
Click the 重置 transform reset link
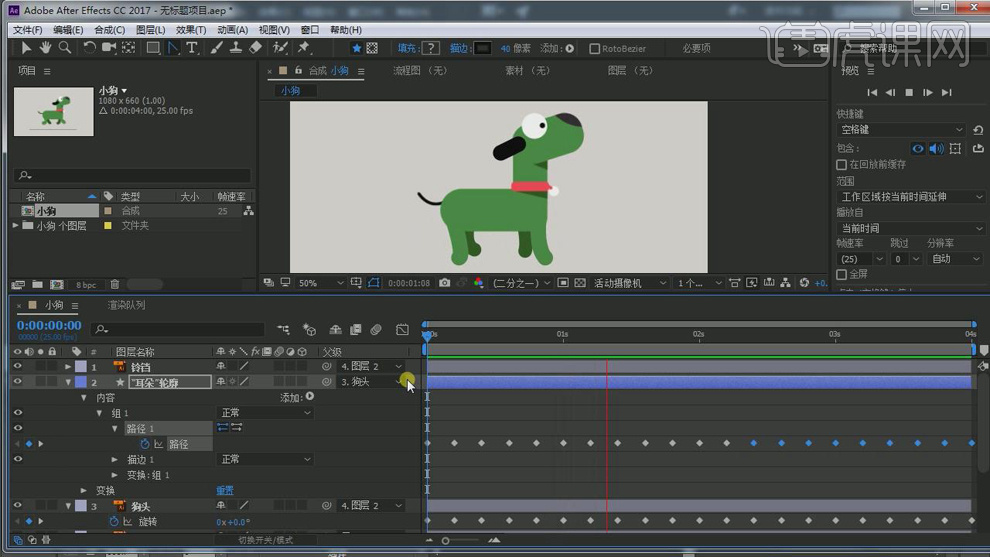tap(225, 491)
